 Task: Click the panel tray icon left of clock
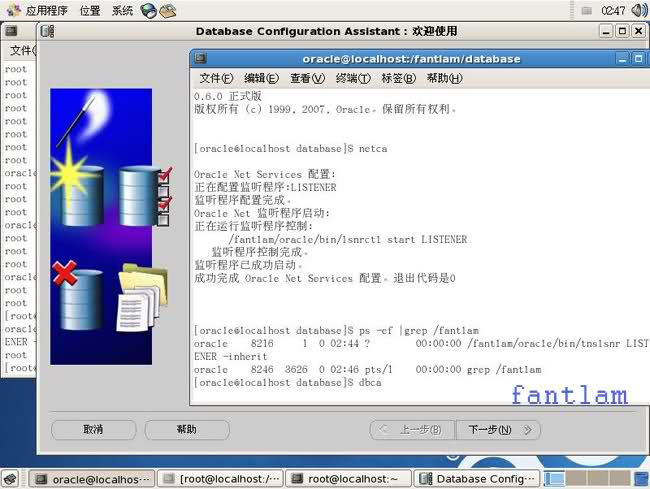tap(586, 11)
